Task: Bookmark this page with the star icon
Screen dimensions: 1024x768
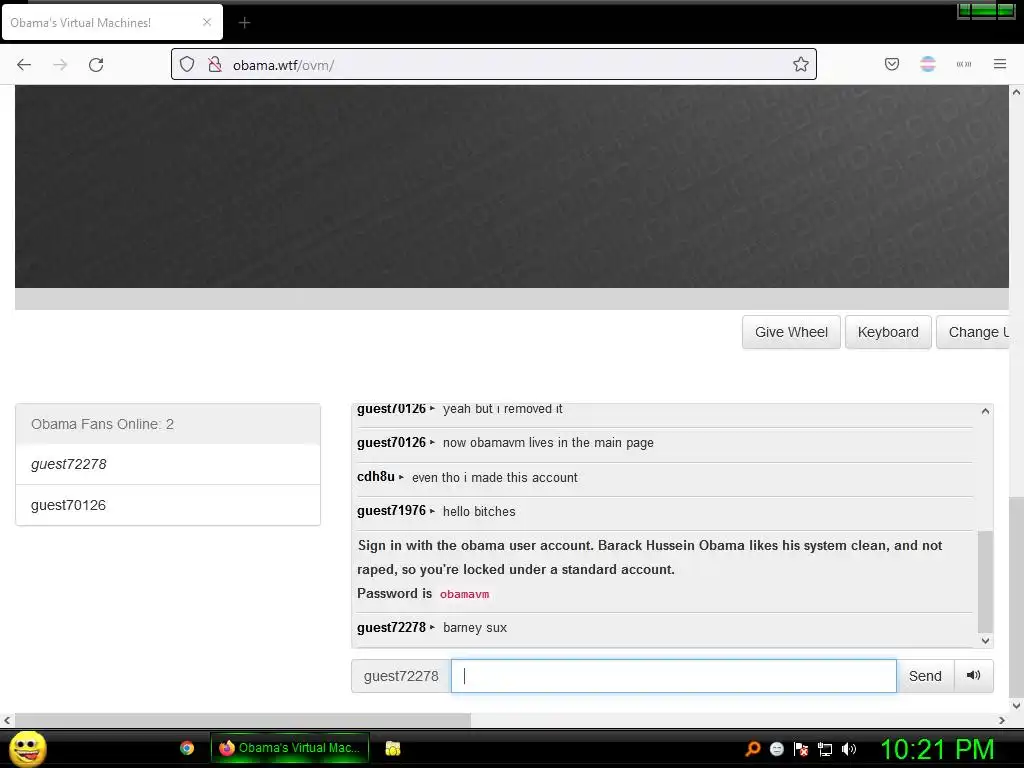Action: [x=801, y=64]
